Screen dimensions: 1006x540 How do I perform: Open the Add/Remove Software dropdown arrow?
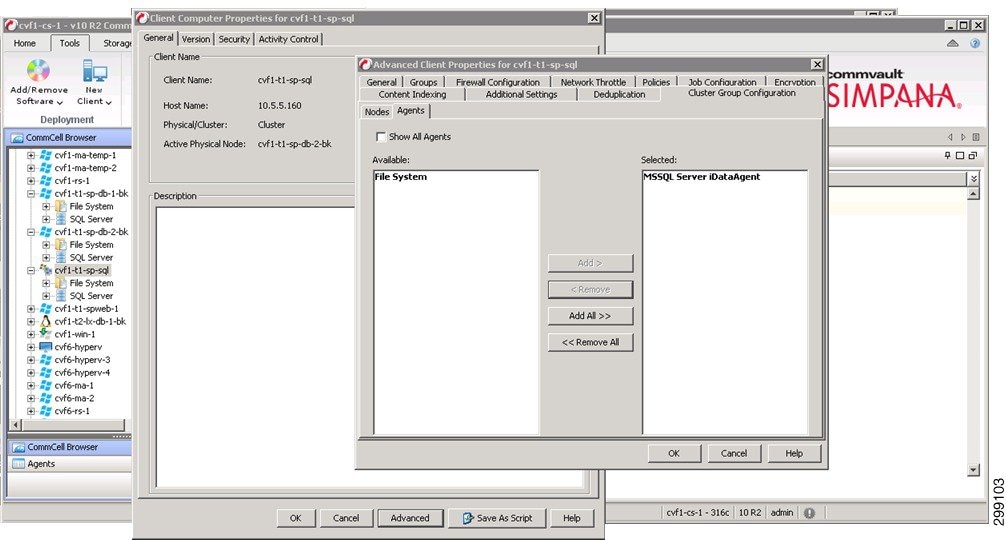point(60,102)
